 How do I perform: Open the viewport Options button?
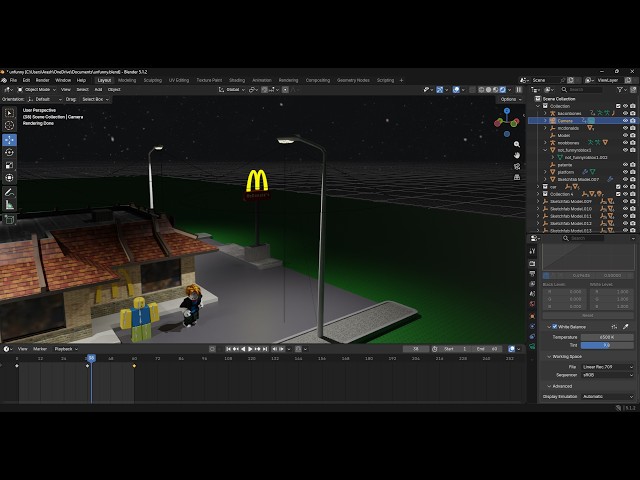click(511, 100)
